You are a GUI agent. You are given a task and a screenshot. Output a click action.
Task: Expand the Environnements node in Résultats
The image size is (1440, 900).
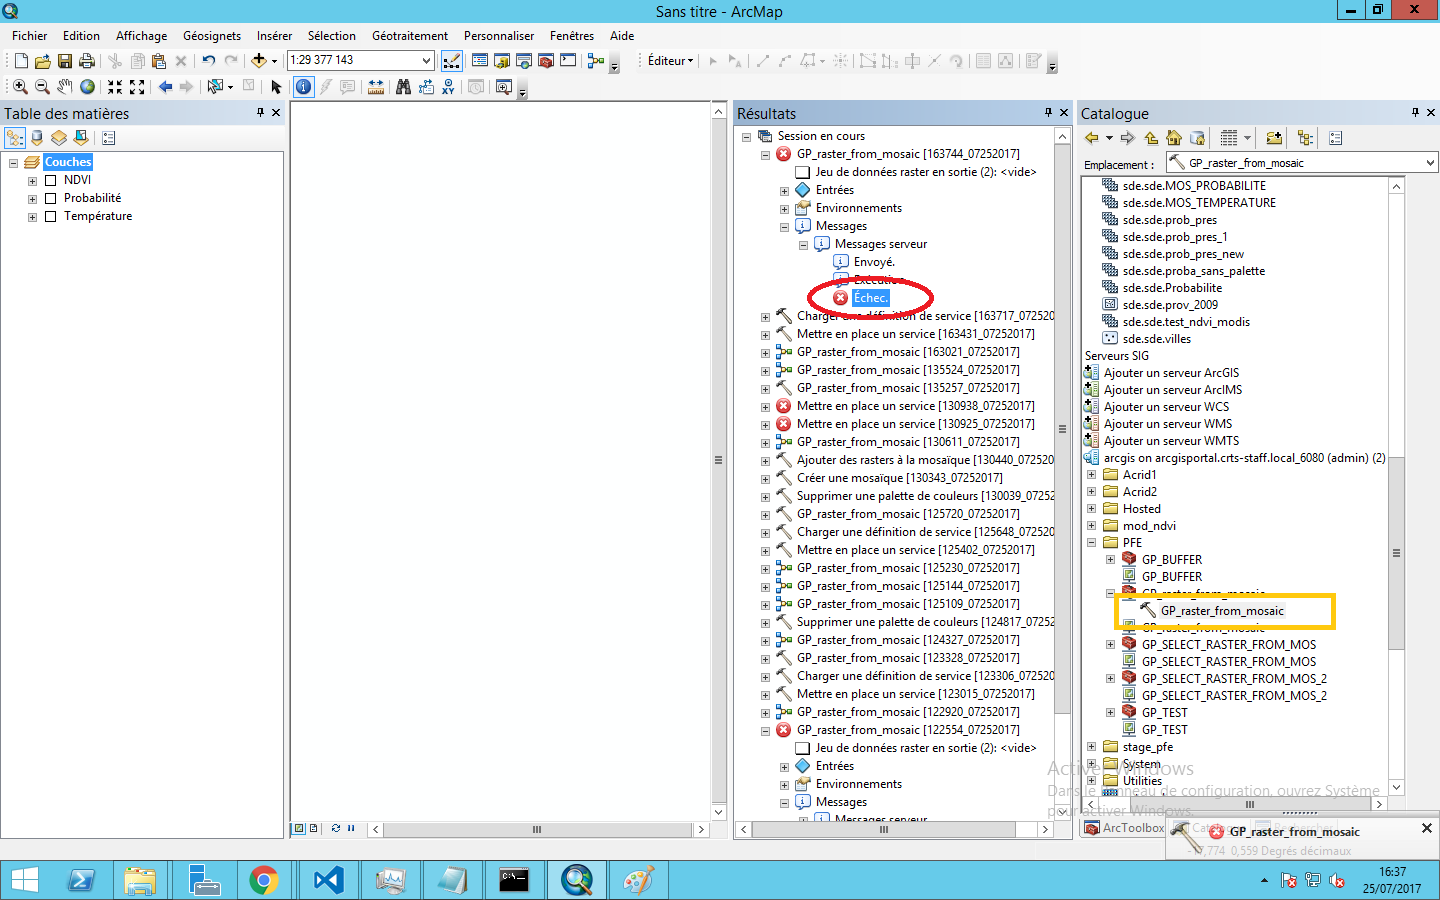click(x=784, y=209)
